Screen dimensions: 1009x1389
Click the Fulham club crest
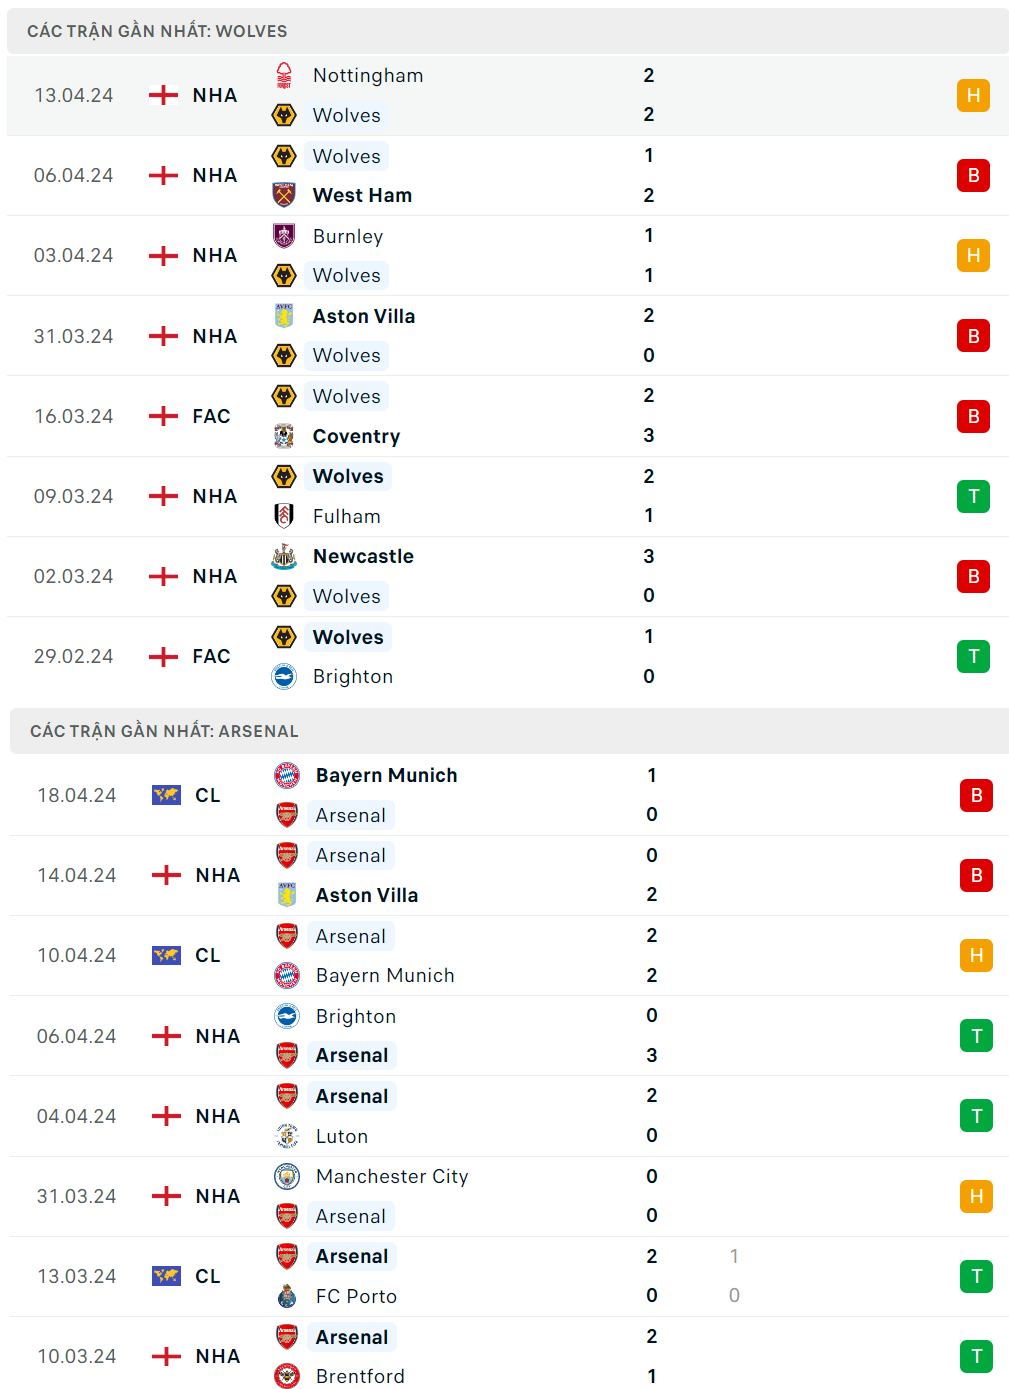(284, 516)
